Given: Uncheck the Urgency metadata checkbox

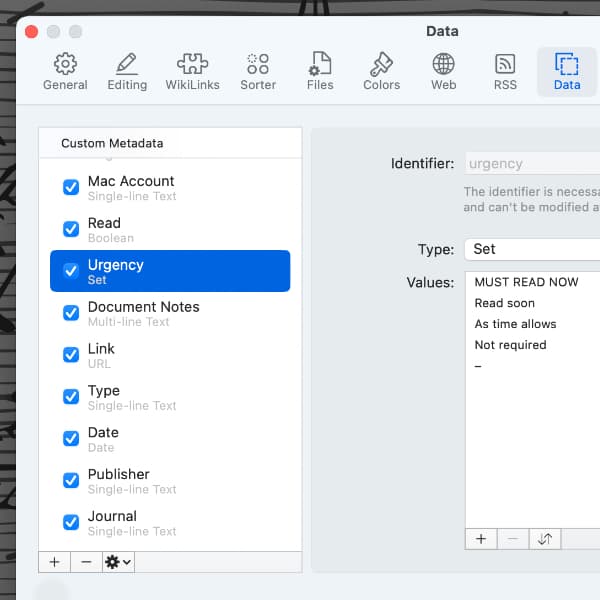Looking at the screenshot, I should tap(71, 271).
